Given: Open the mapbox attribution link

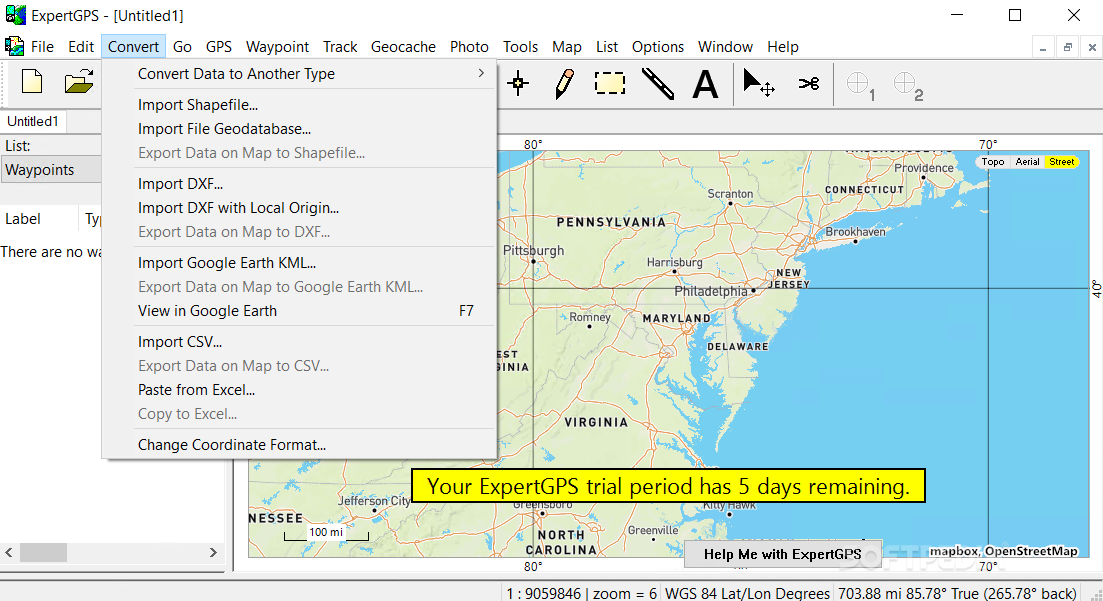Looking at the screenshot, I should click(954, 551).
